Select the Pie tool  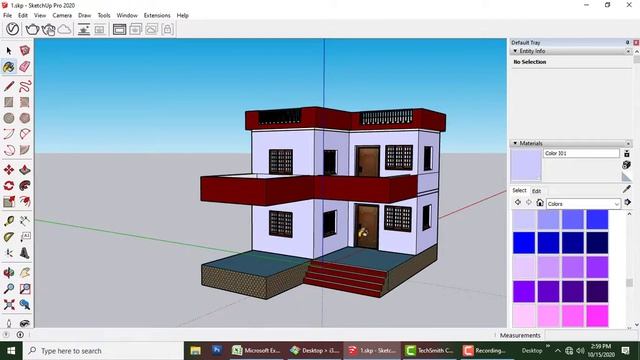(x=25, y=150)
